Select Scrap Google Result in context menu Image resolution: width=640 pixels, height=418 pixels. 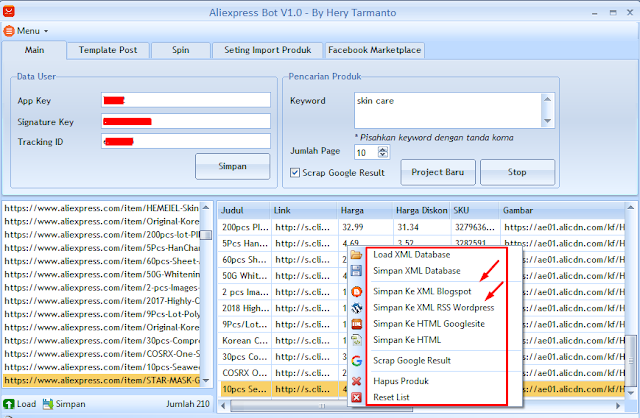click(x=412, y=361)
